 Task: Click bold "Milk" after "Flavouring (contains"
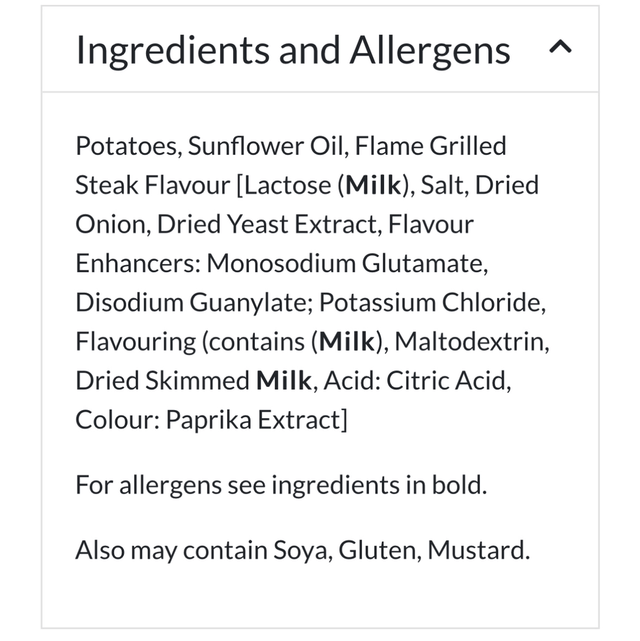pyautogui.click(x=348, y=341)
